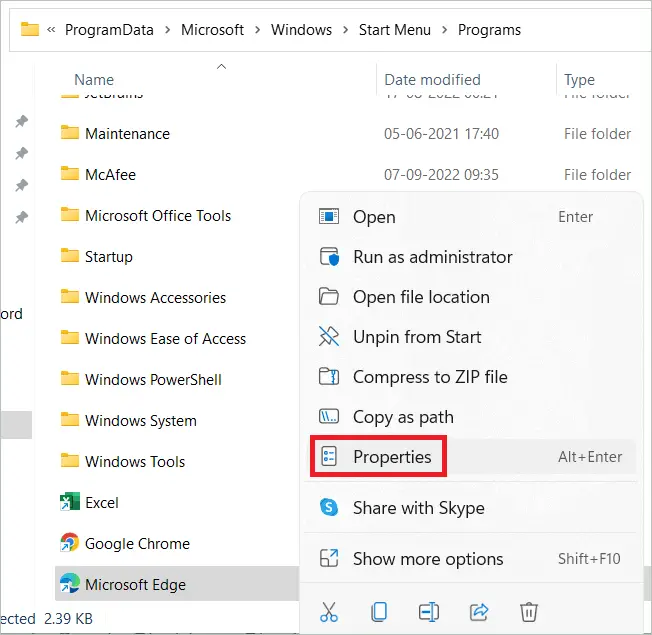The width and height of the screenshot is (652, 635).
Task: Click the 2.39 KB status bar text
Action: [69, 618]
